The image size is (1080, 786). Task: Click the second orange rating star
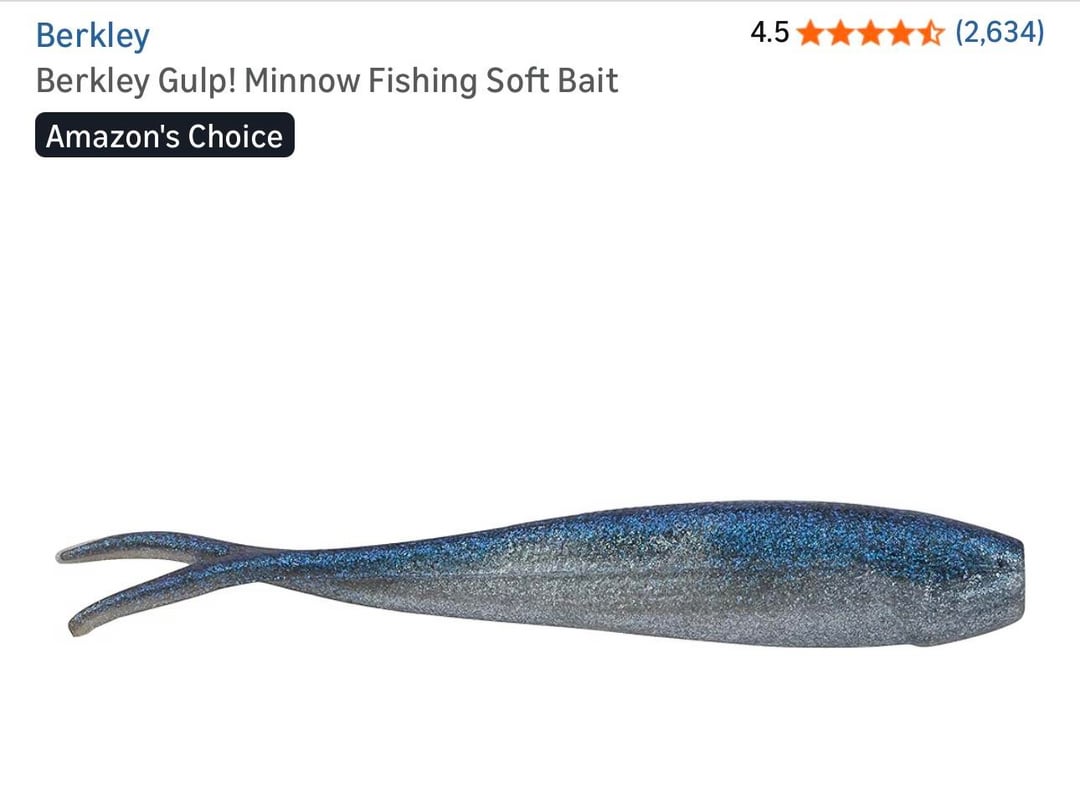pos(841,32)
